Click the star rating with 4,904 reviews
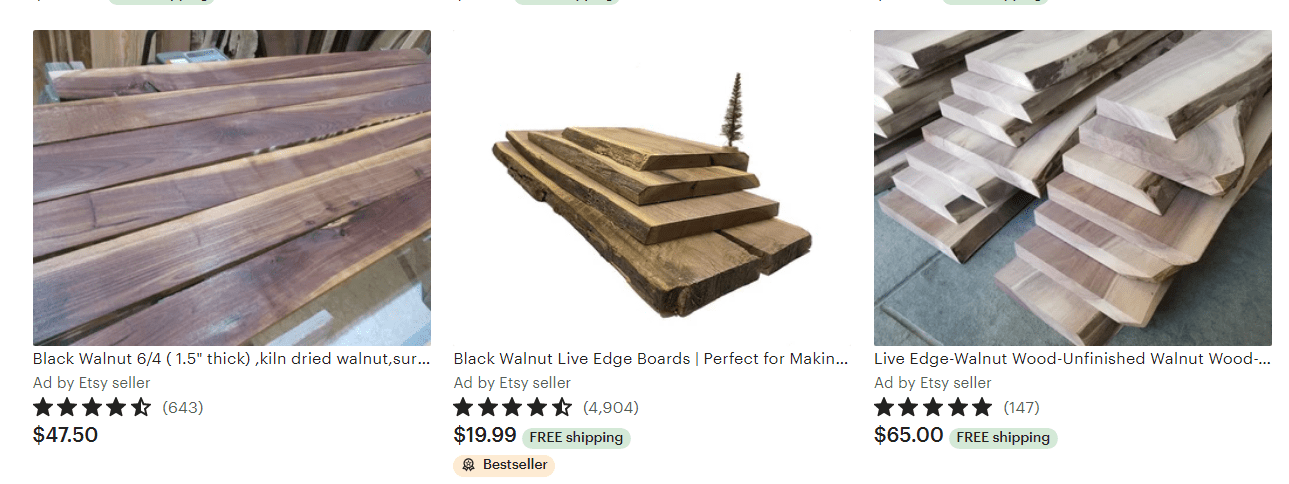The image size is (1289, 484). [513, 407]
